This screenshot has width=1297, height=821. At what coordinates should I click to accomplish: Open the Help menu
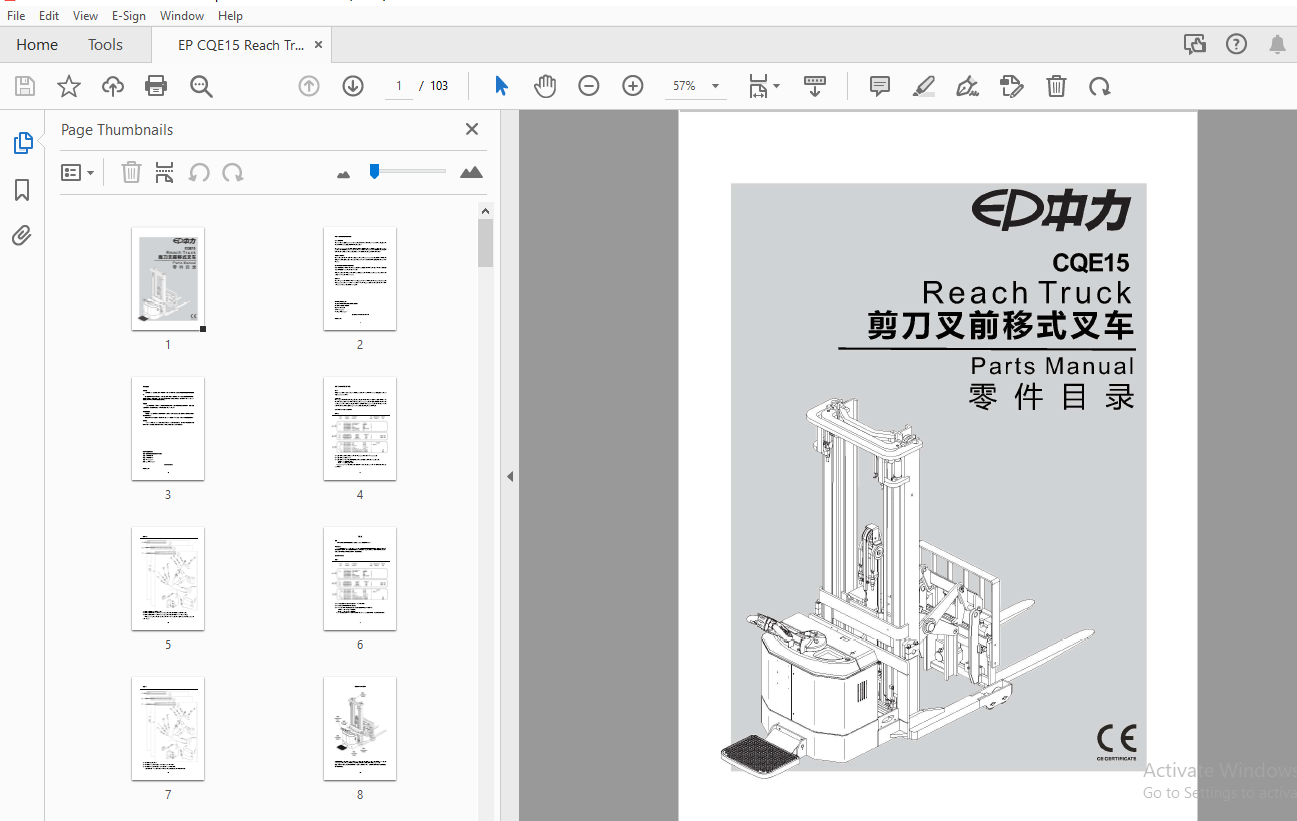point(230,16)
